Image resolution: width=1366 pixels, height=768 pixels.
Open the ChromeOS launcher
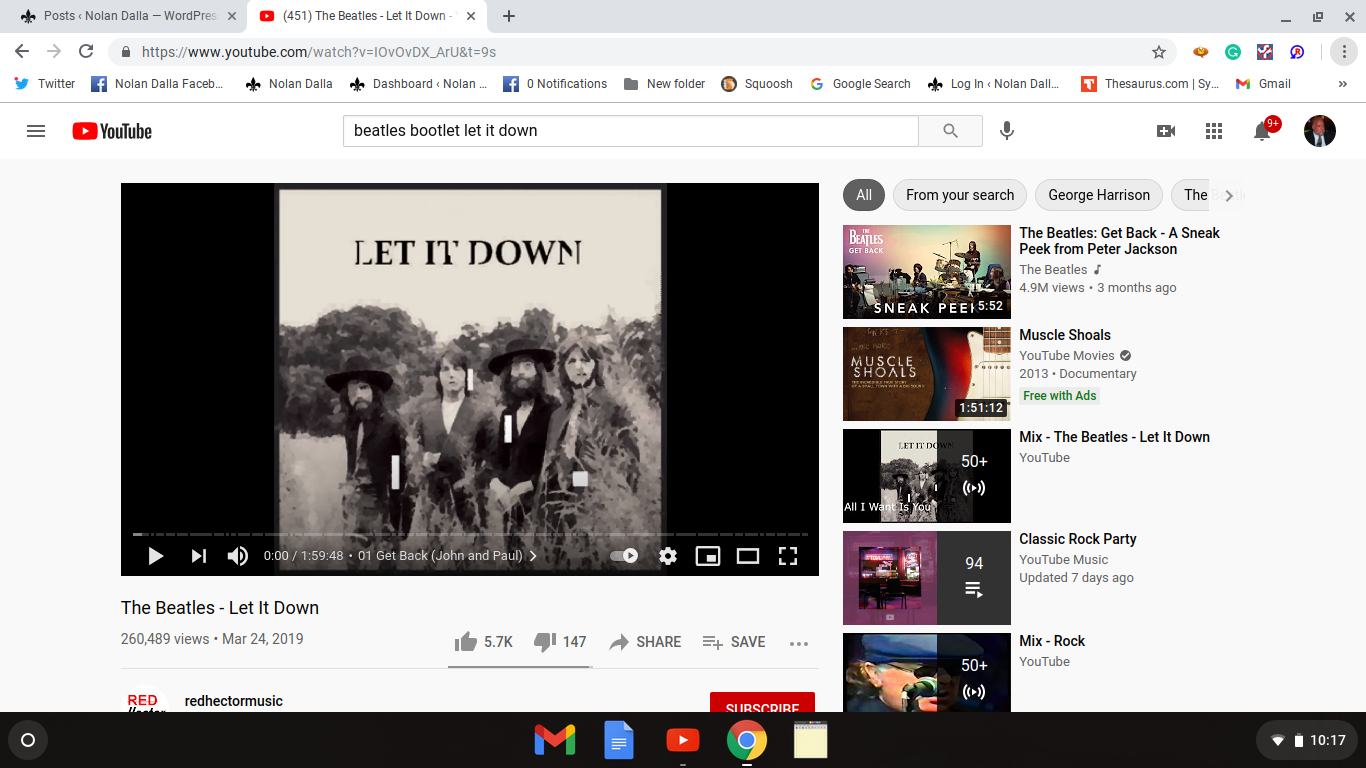[28, 740]
